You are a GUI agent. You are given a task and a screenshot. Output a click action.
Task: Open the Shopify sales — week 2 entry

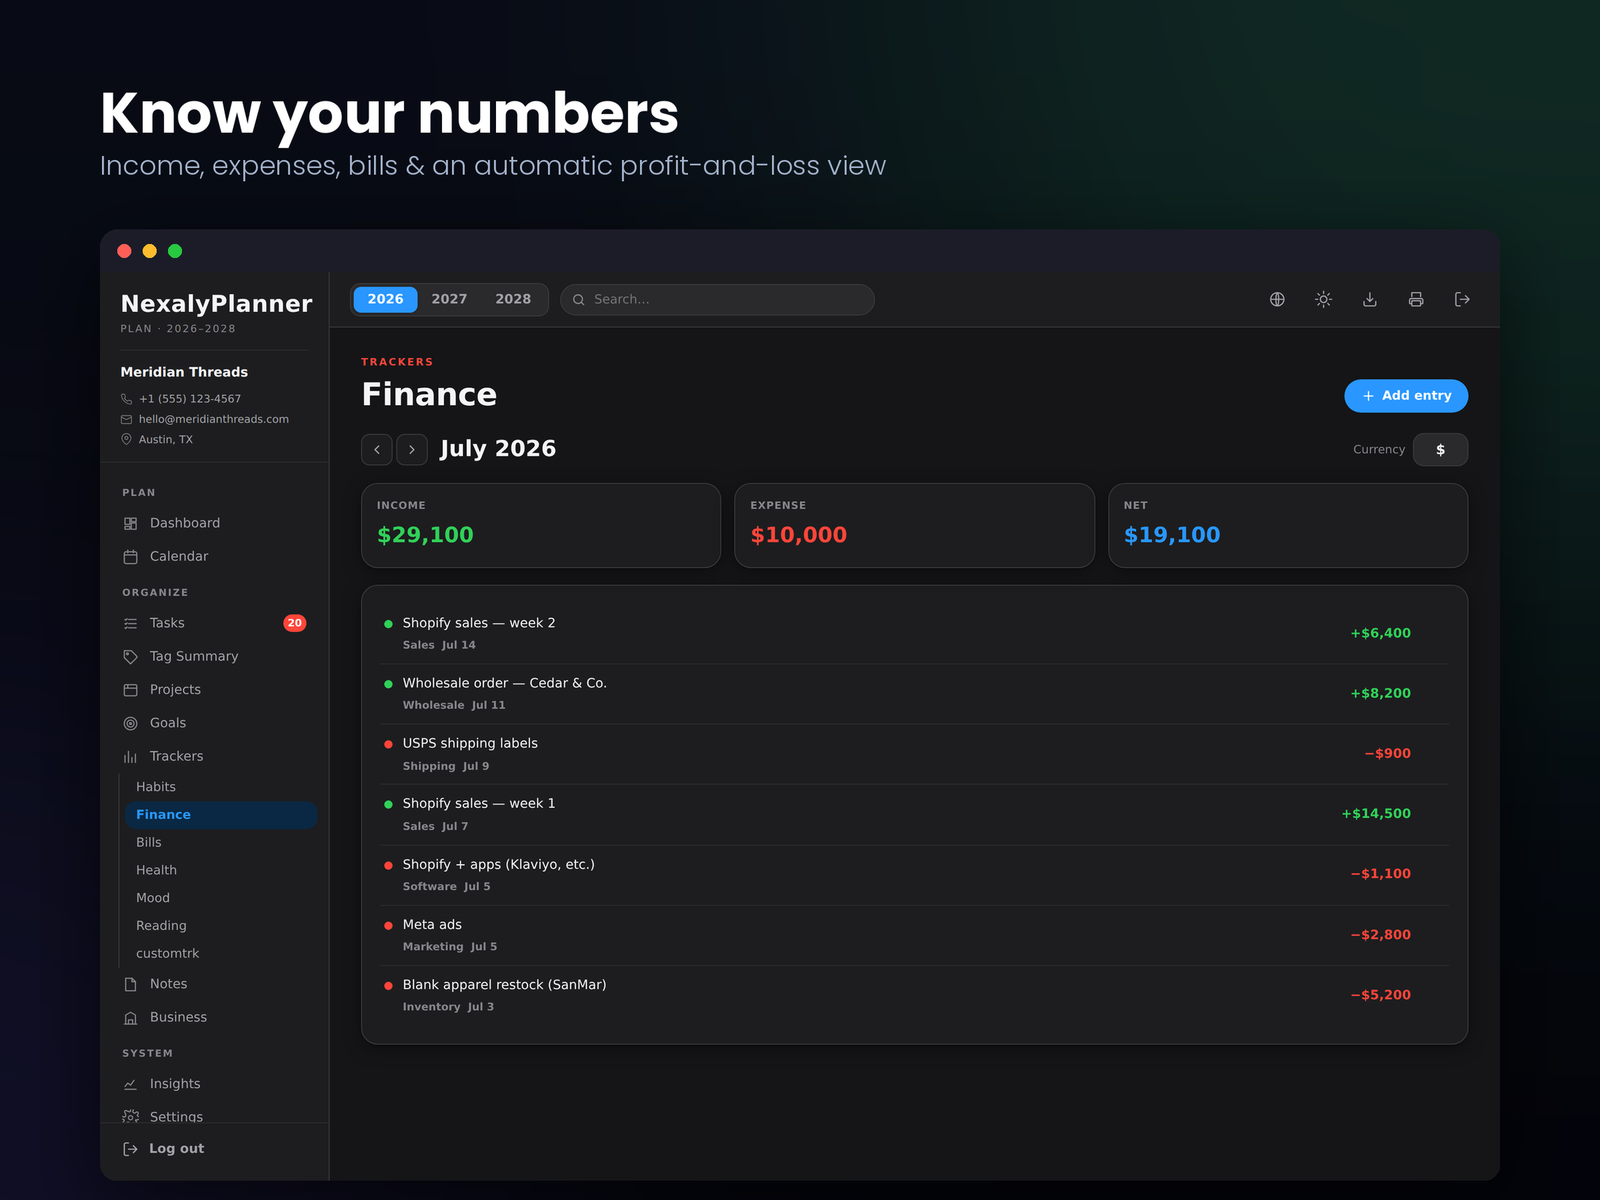pyautogui.click(x=914, y=633)
